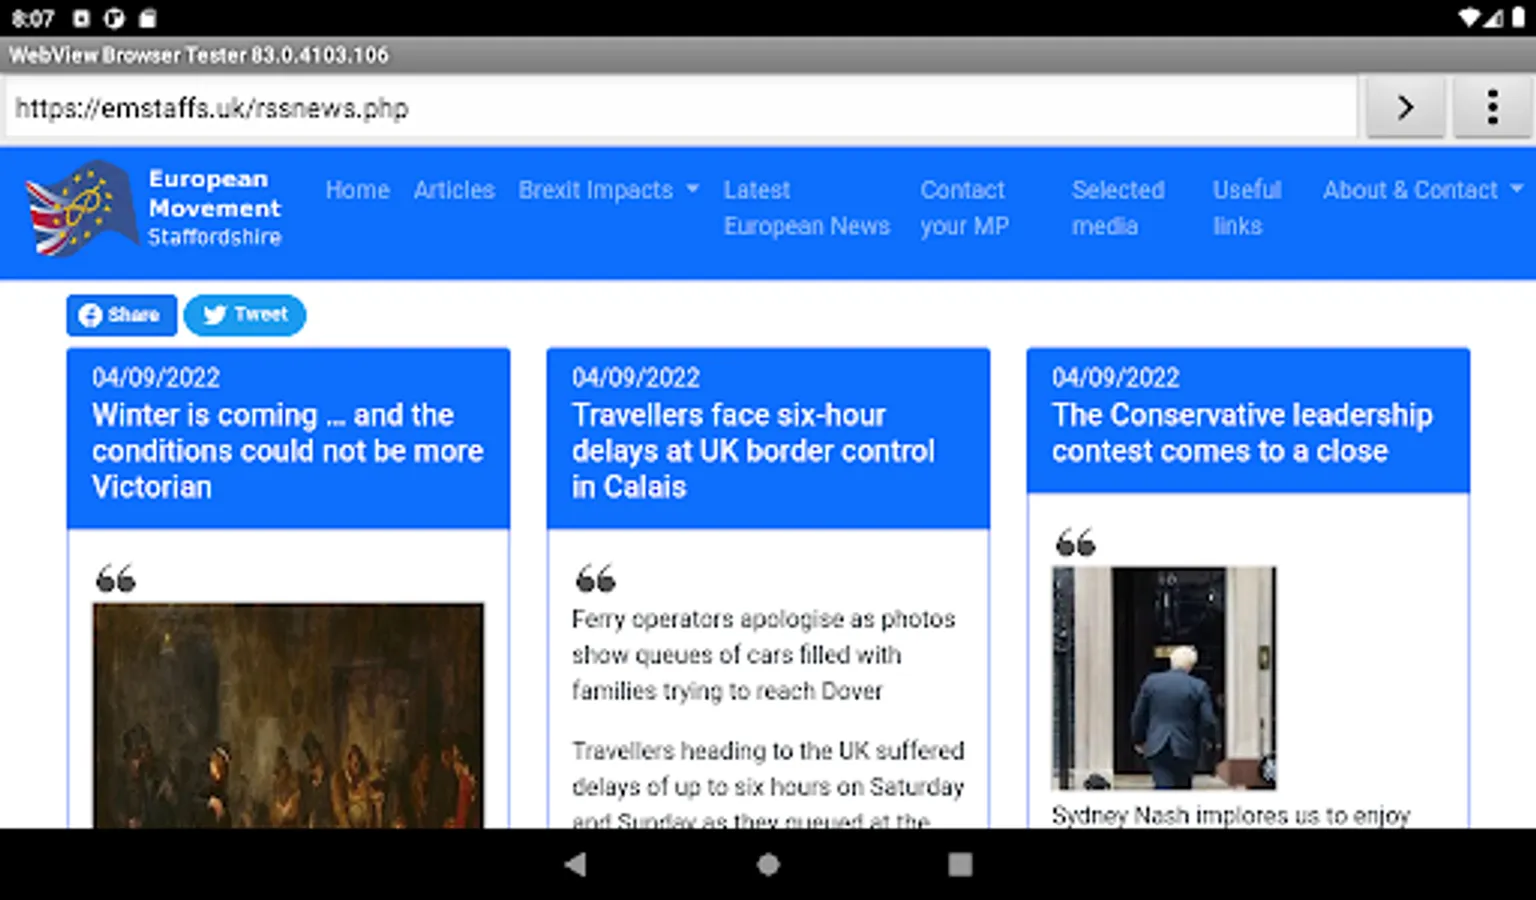Tweet this page with the Tweet button
This screenshot has width=1536, height=900.
tap(245, 315)
